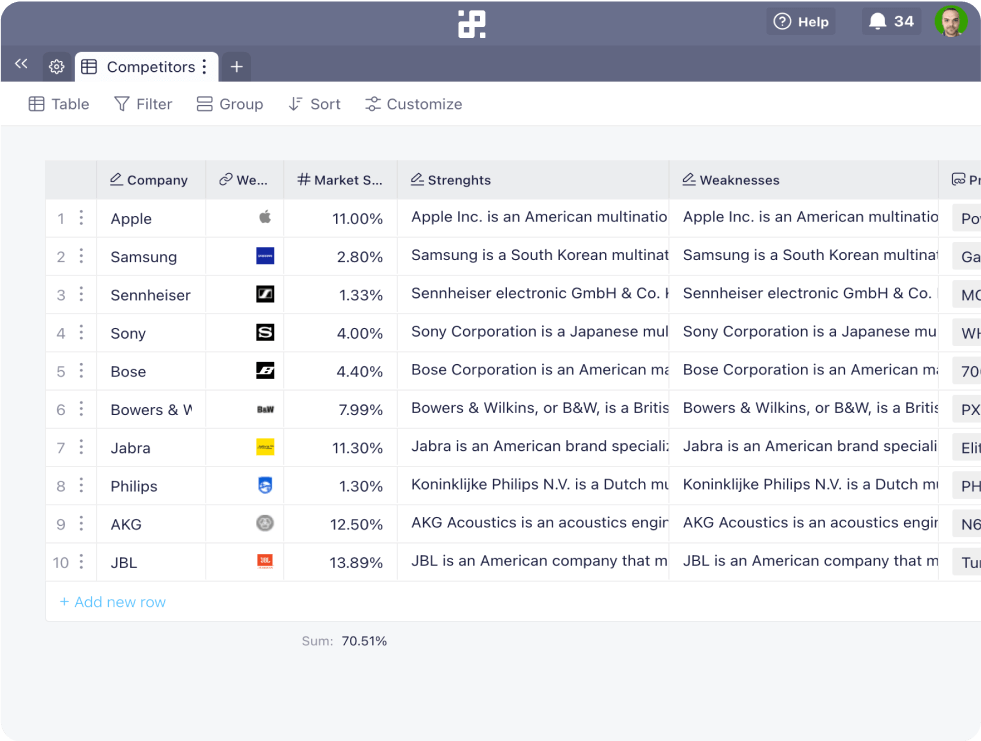Click the 2.80% market share cell
This screenshot has width=981, height=741.
340,257
